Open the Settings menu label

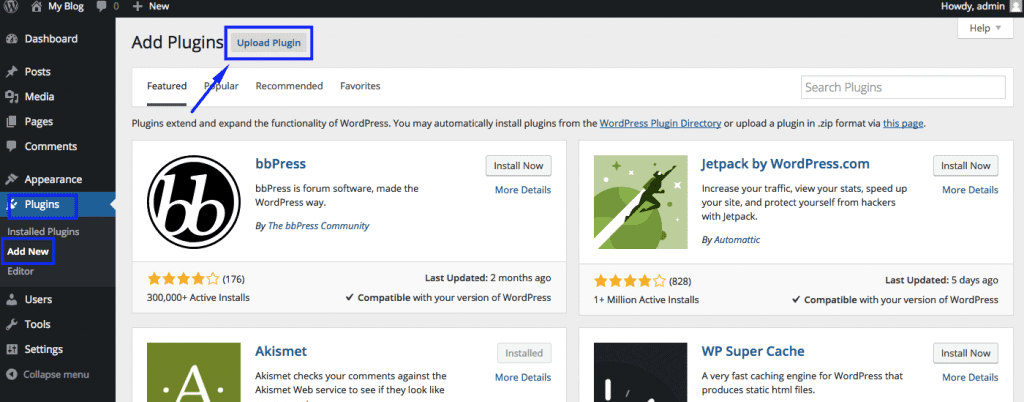[x=44, y=349]
